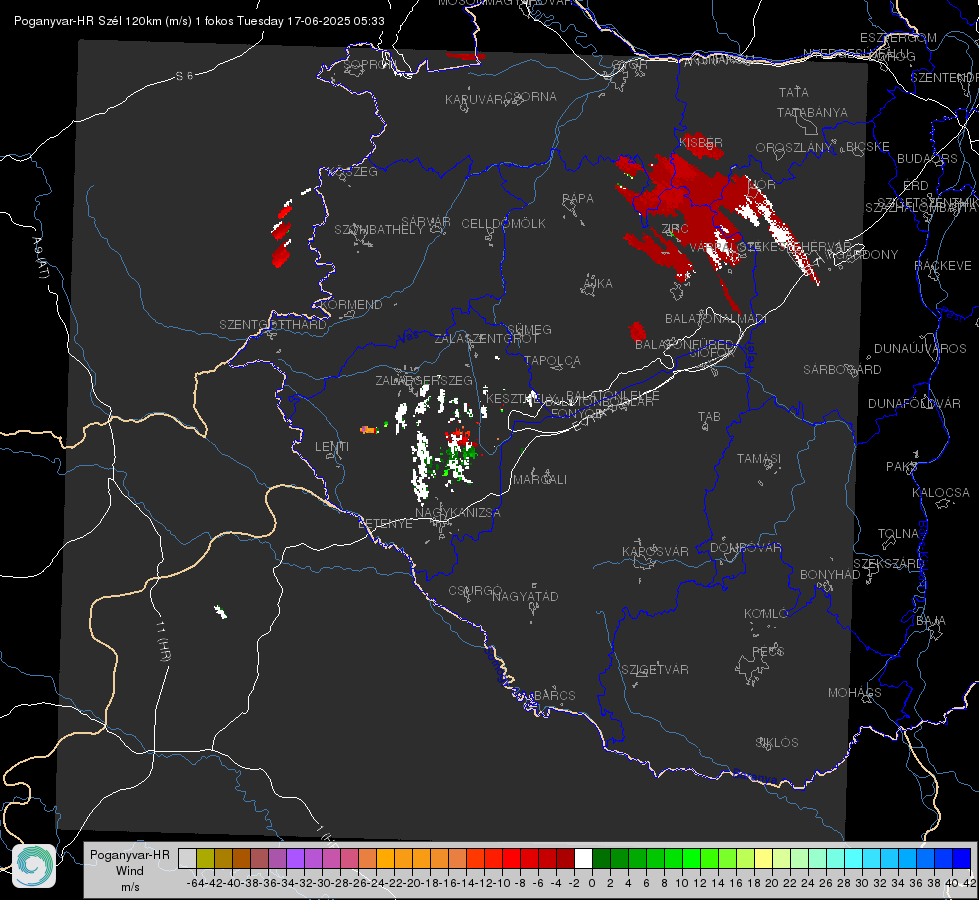Viewport: 979px width, 900px height.
Task: Select the KÖRMEND label
Action: tap(351, 305)
